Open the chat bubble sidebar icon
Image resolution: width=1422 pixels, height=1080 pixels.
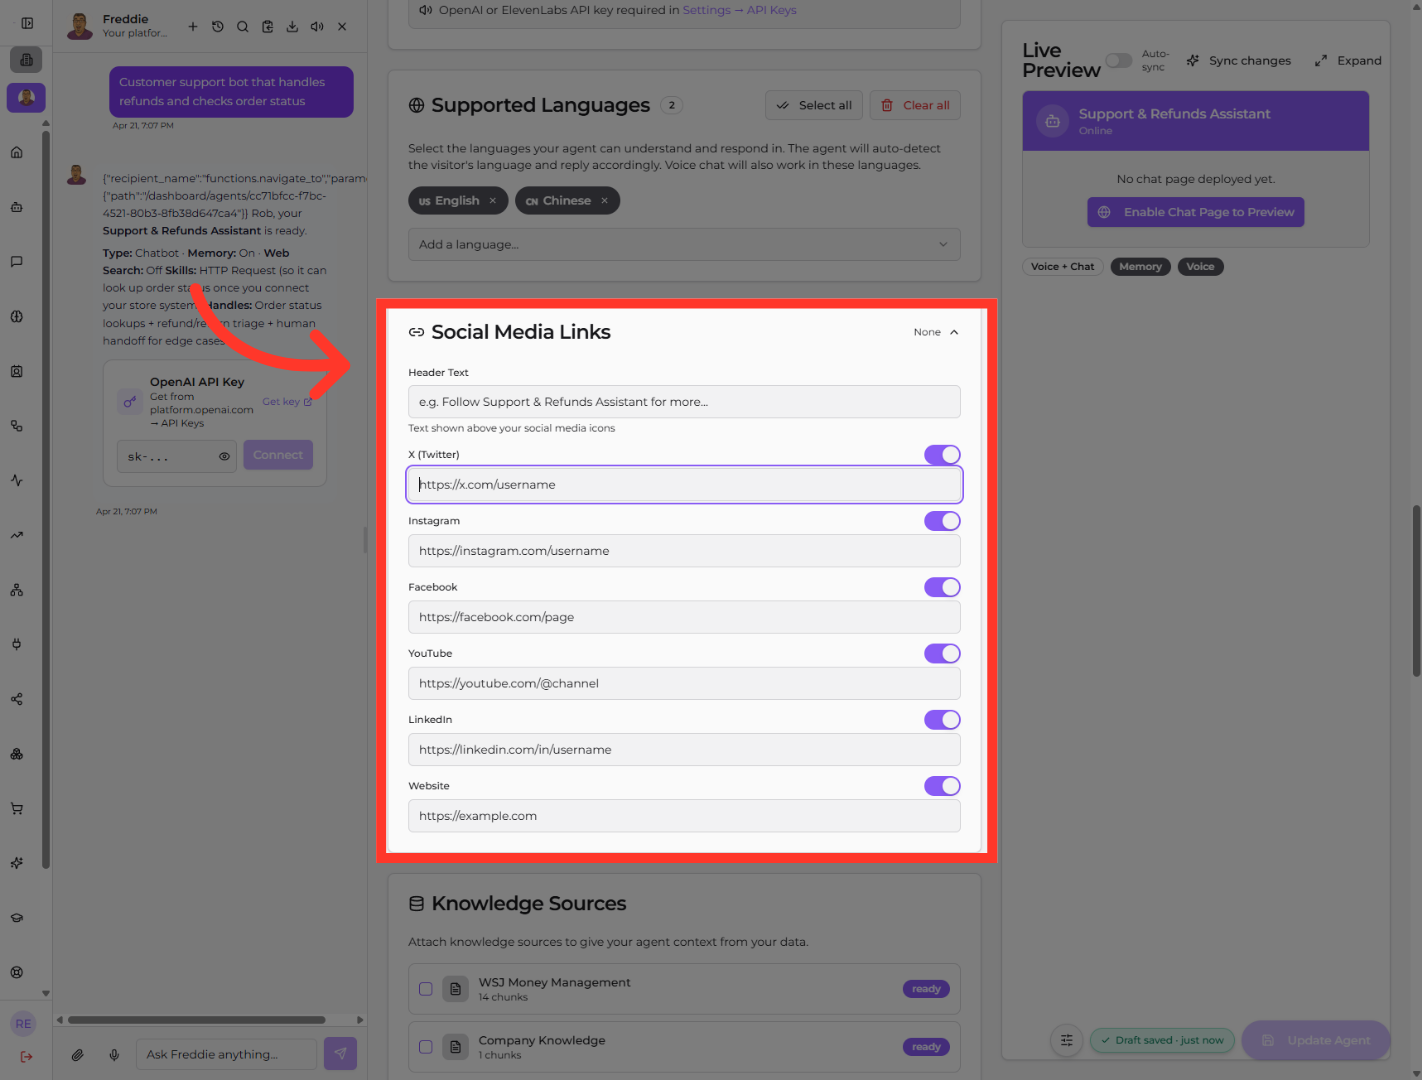coord(17,262)
